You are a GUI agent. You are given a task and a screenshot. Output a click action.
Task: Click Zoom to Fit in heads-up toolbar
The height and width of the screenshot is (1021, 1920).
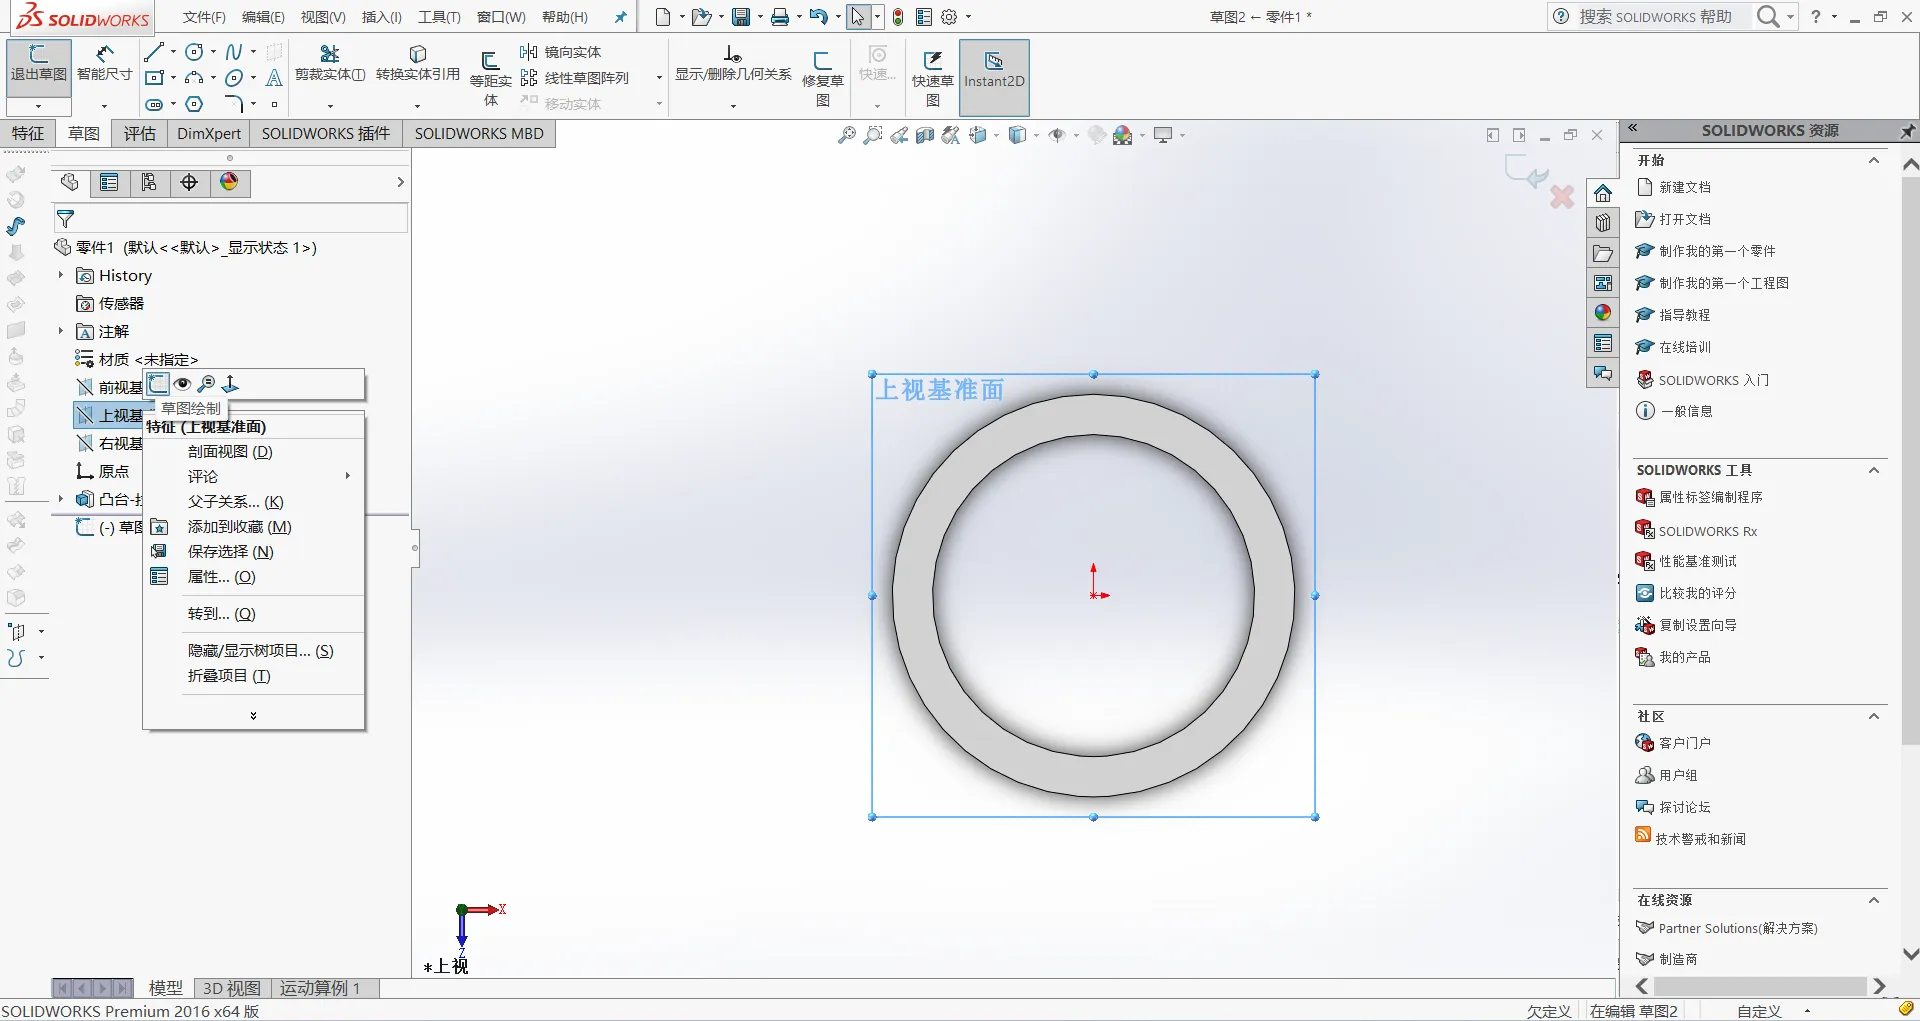click(847, 135)
